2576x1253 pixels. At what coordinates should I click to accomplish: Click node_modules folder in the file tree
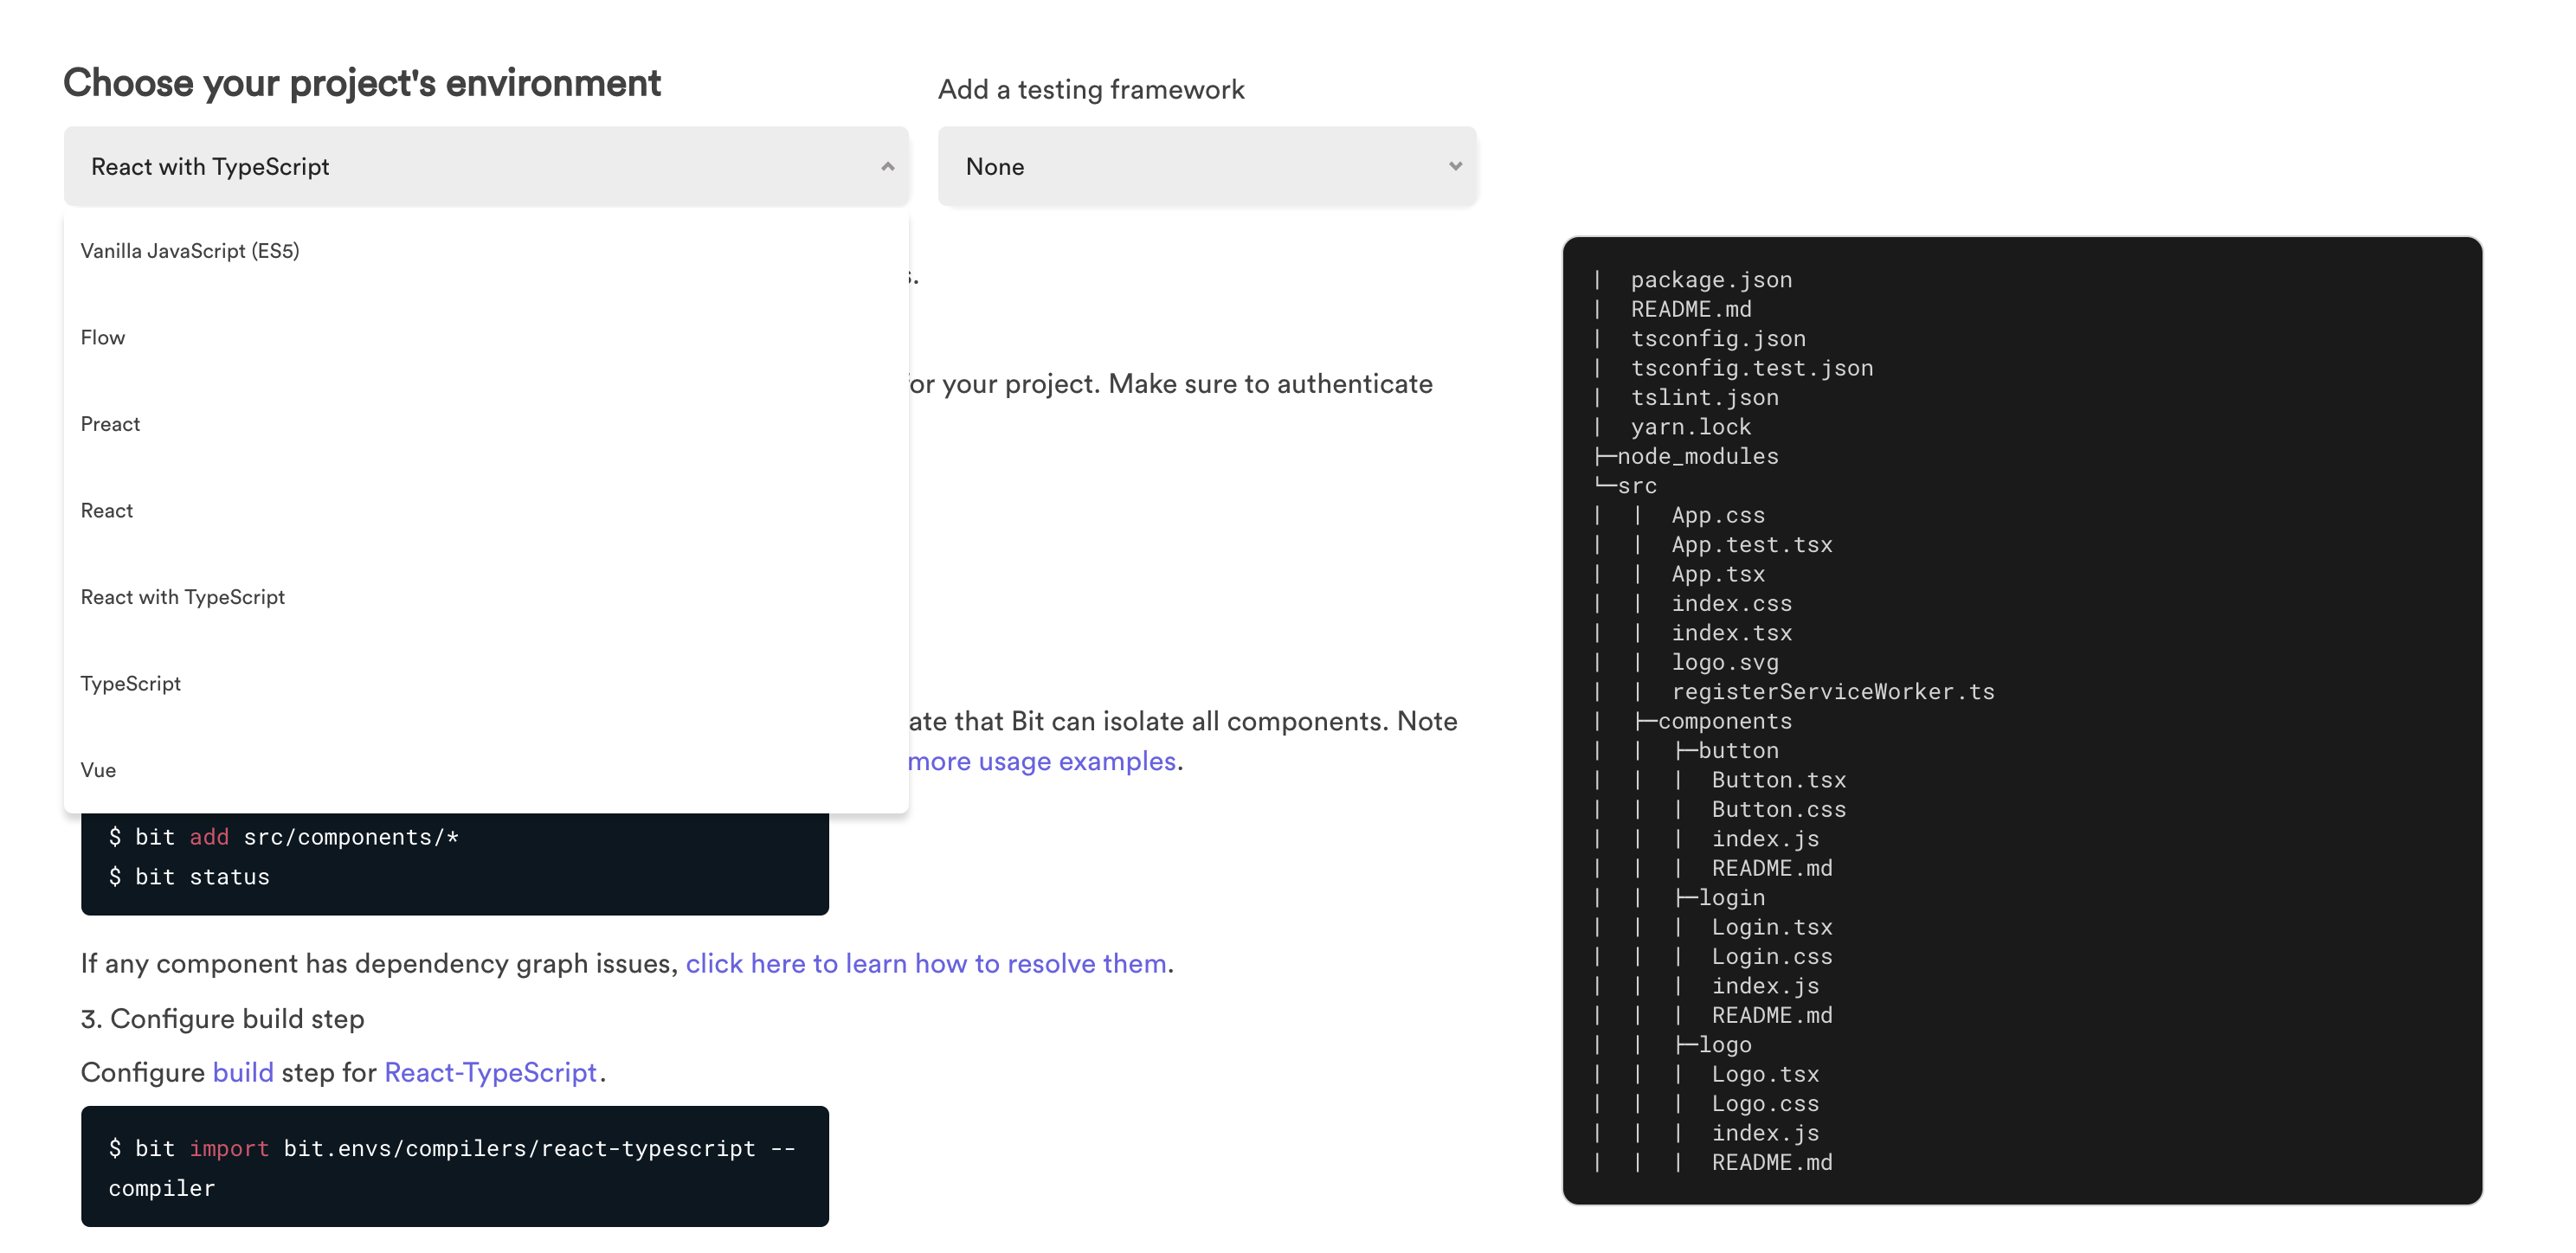(1697, 457)
